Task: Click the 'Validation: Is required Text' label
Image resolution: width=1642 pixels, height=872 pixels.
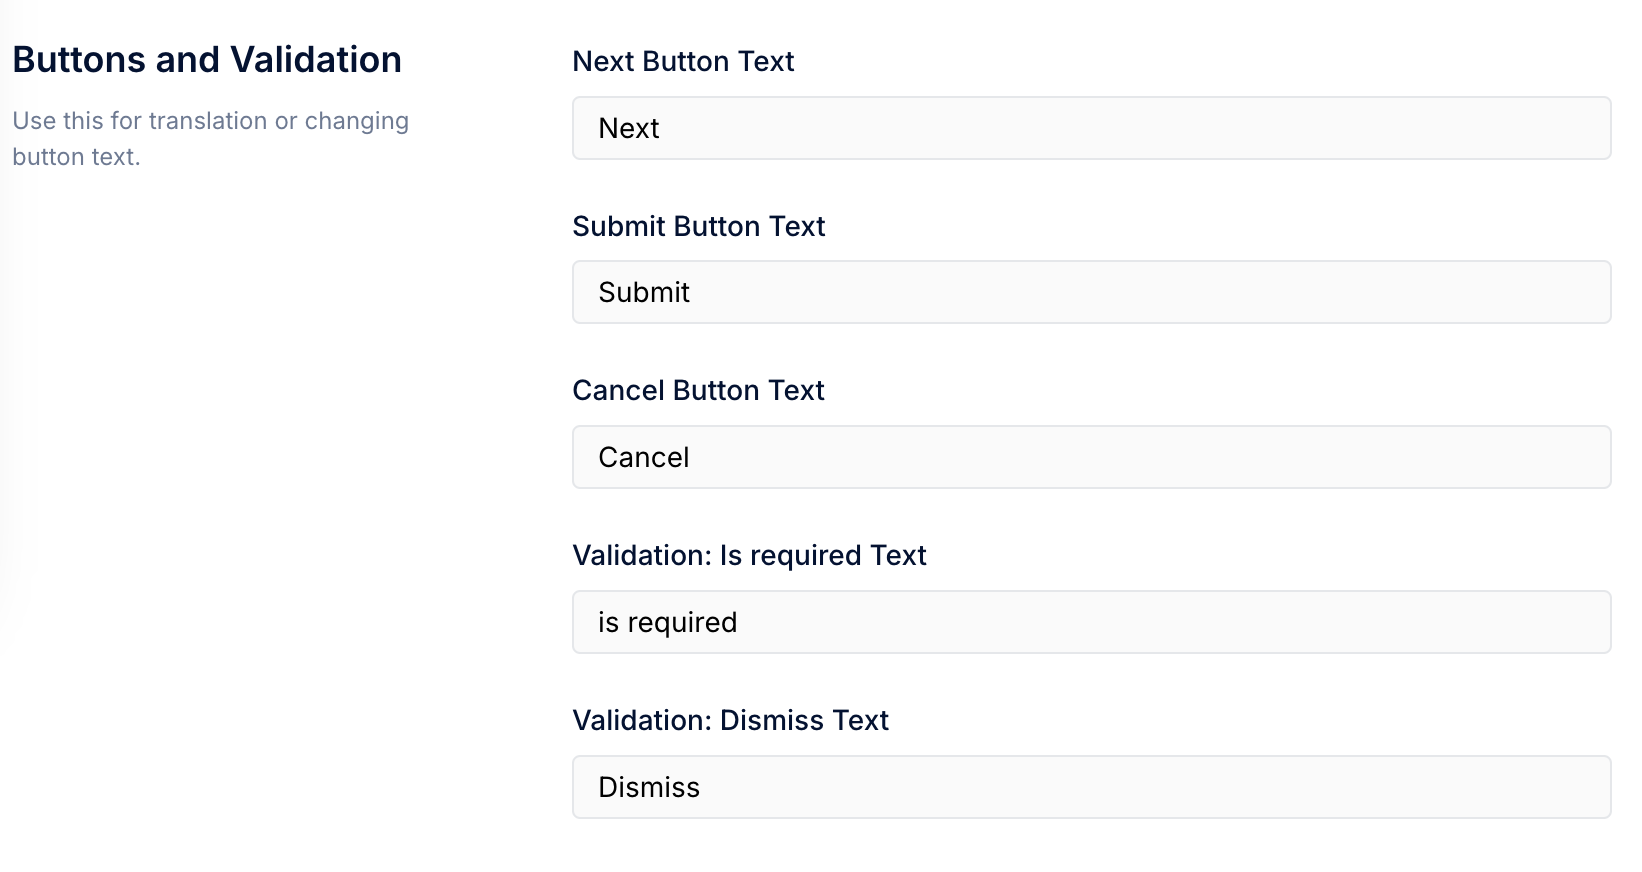Action: 749,555
